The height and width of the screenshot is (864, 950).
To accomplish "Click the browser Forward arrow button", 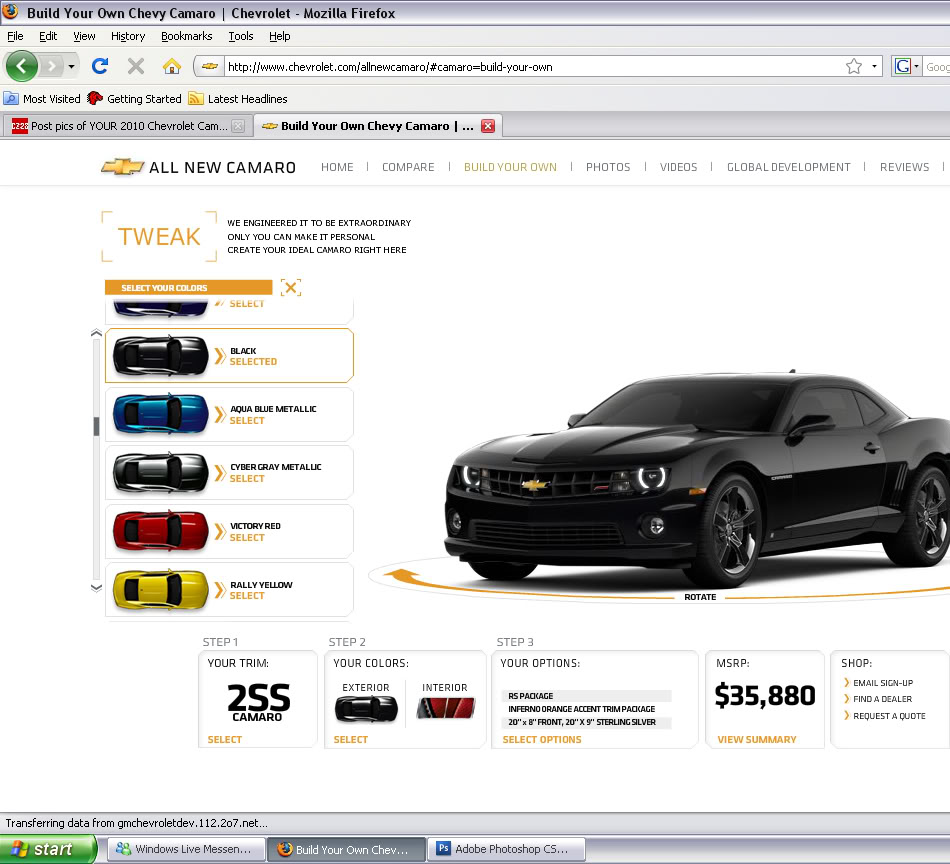I will [52, 66].
